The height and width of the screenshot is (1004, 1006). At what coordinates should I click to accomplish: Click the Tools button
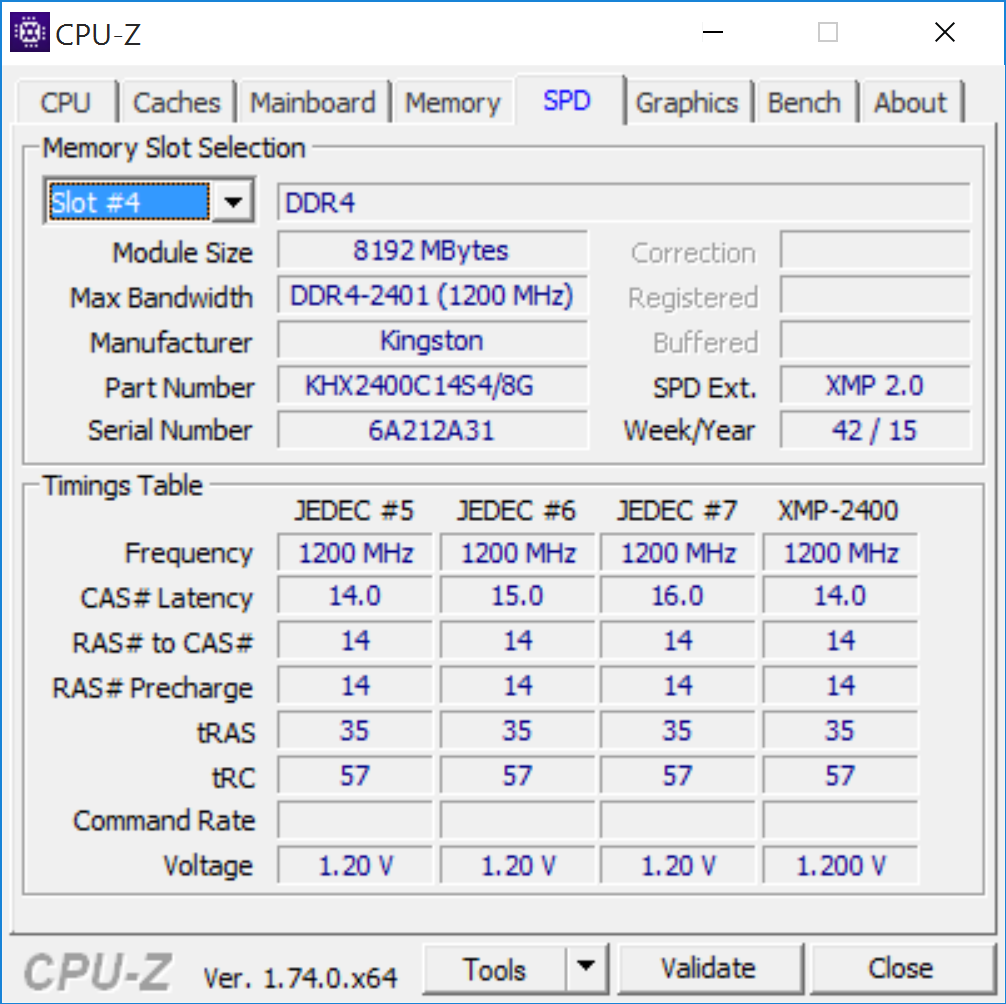click(495, 968)
